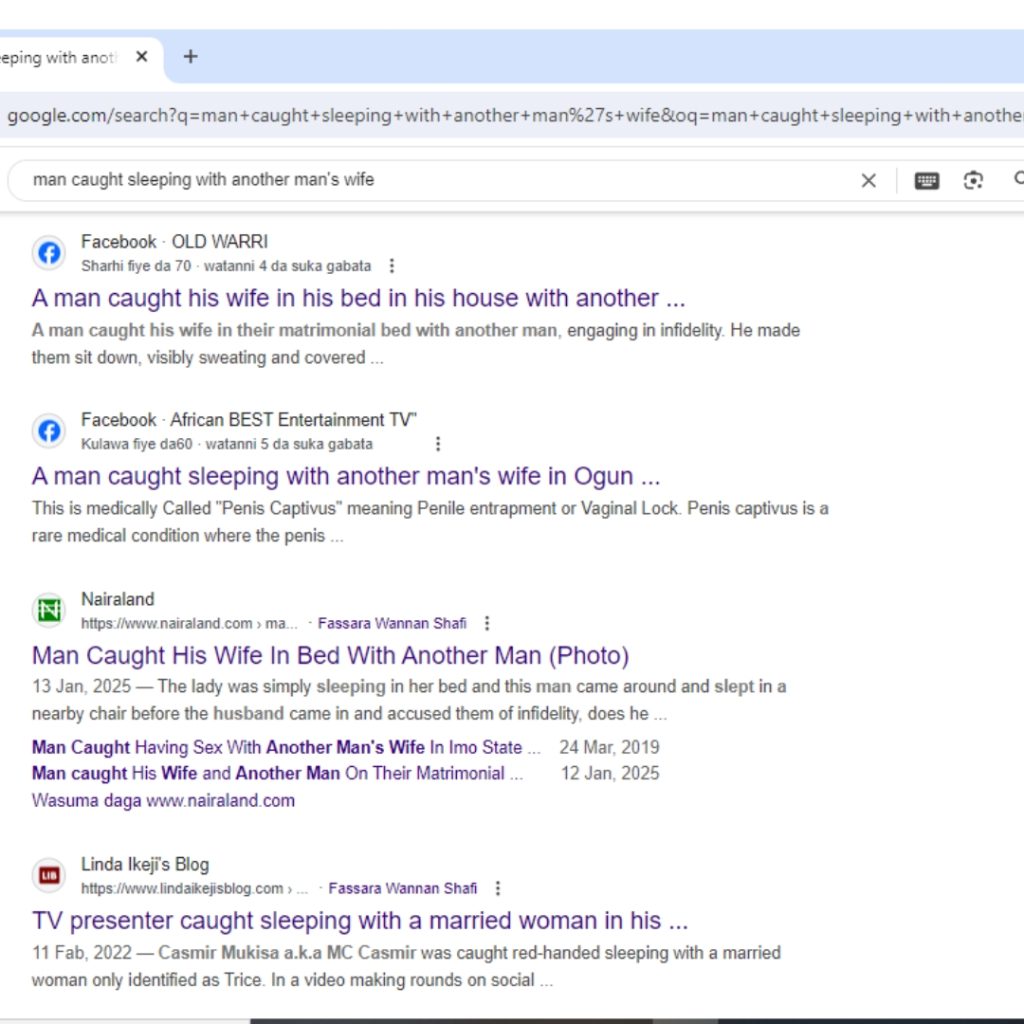The image size is (1024, 1024).
Task: Click the 'Nairaland' site name
Action: 118,599
